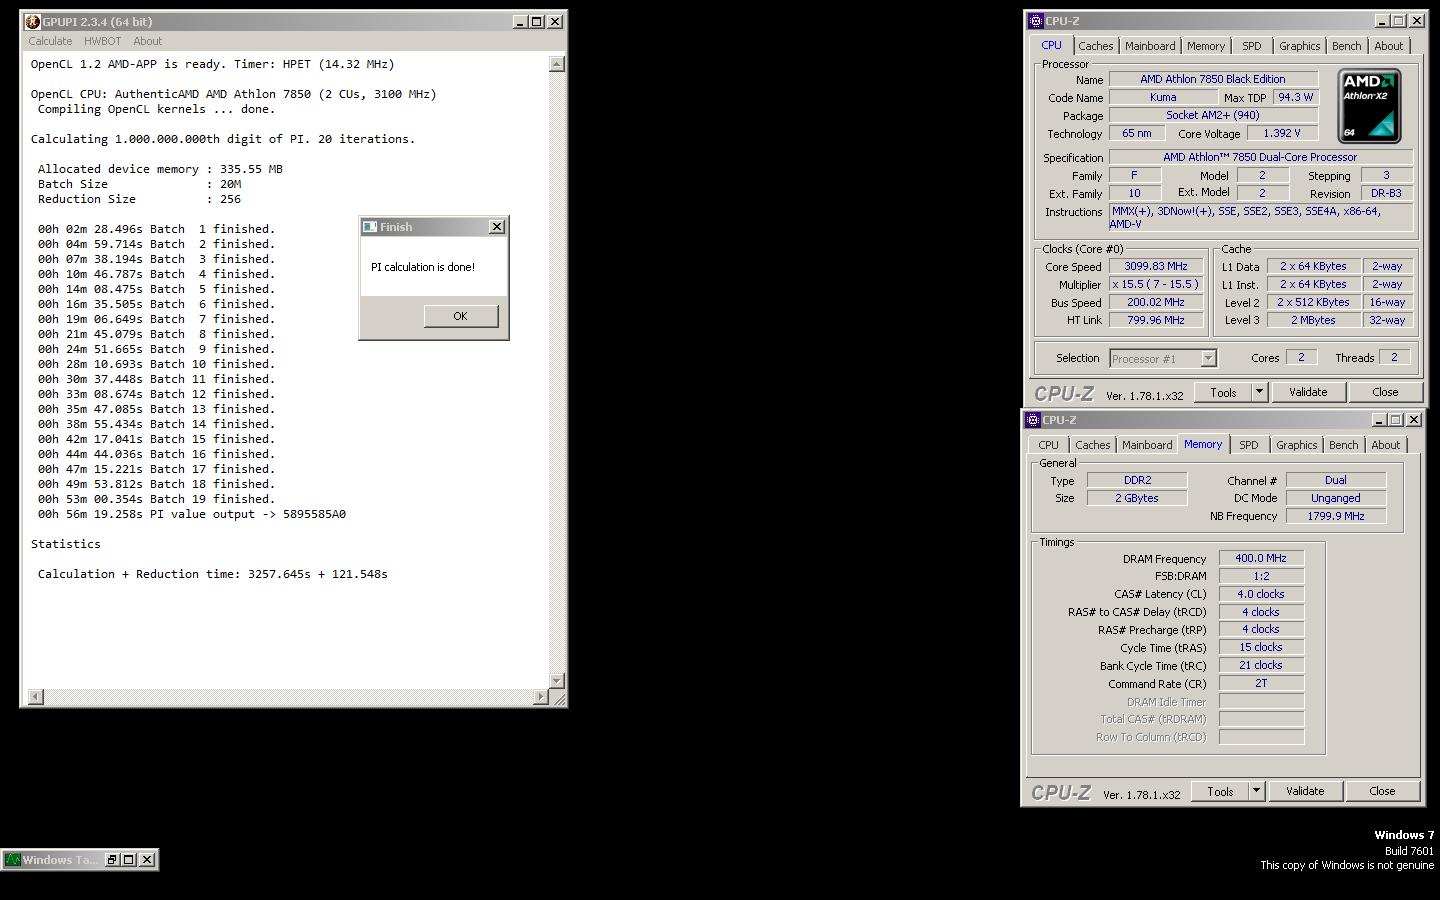Click the Batch 10 finished line
1440x900 pixels.
coord(156,364)
